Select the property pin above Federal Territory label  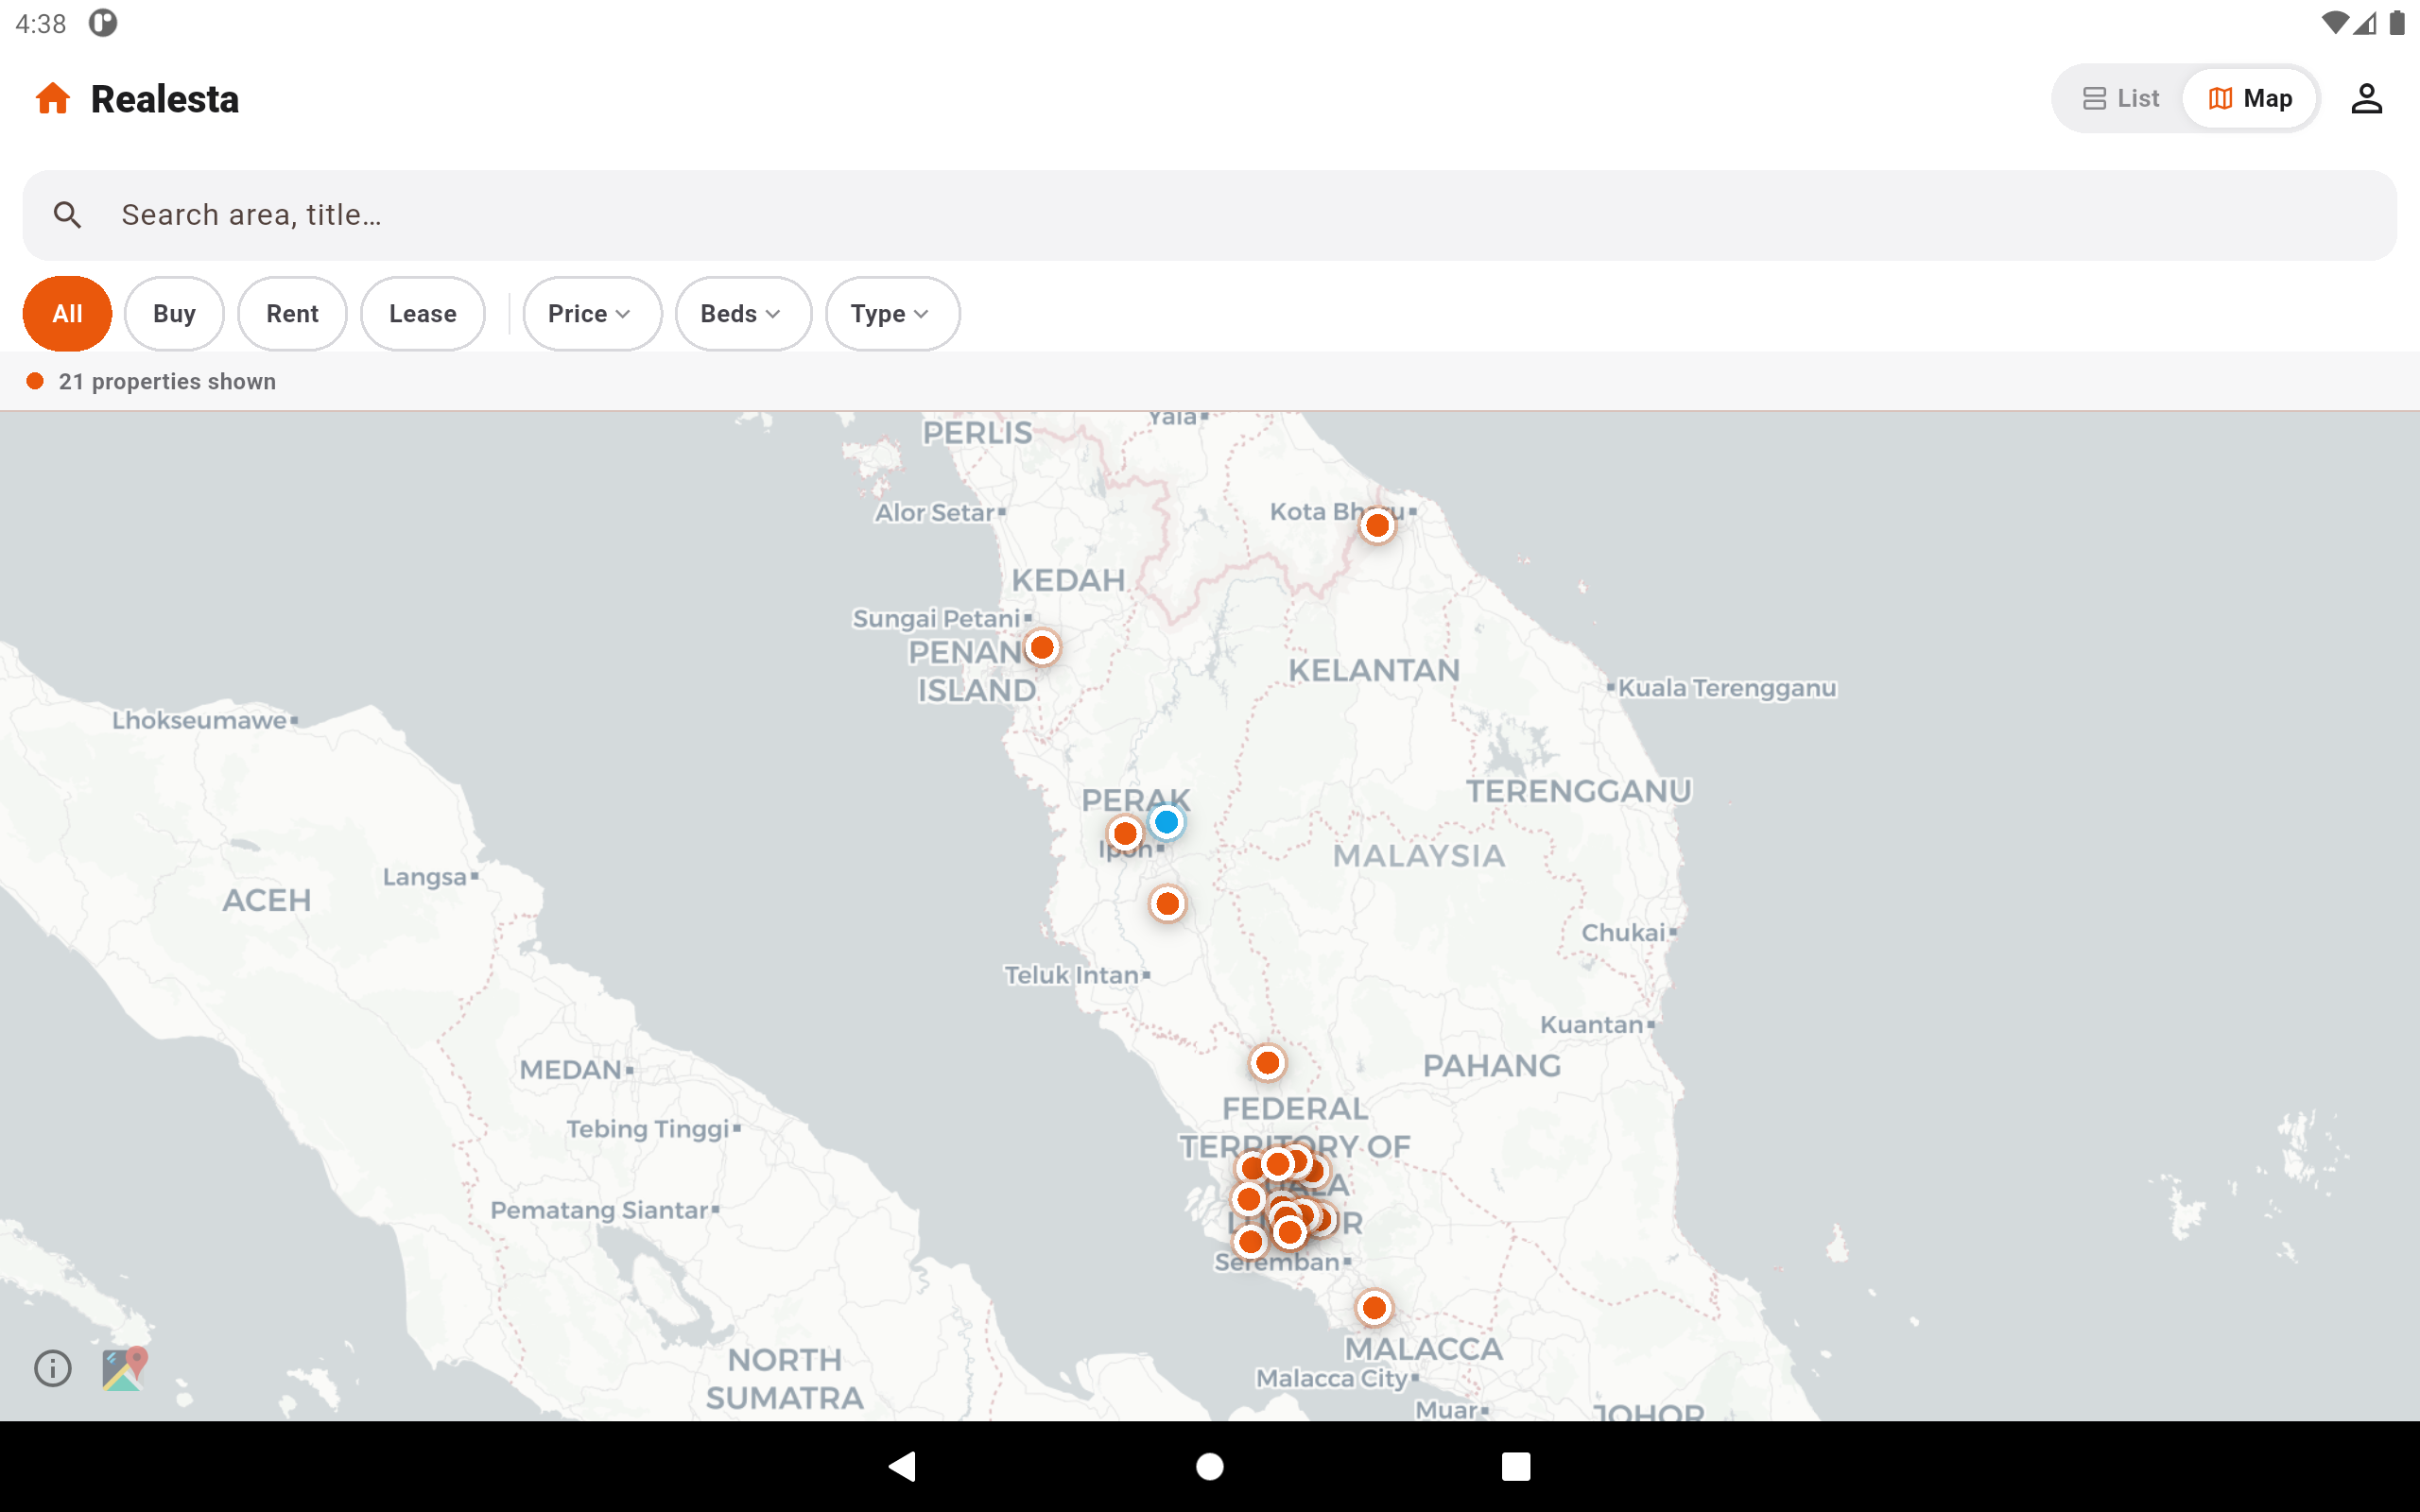tap(1267, 1063)
